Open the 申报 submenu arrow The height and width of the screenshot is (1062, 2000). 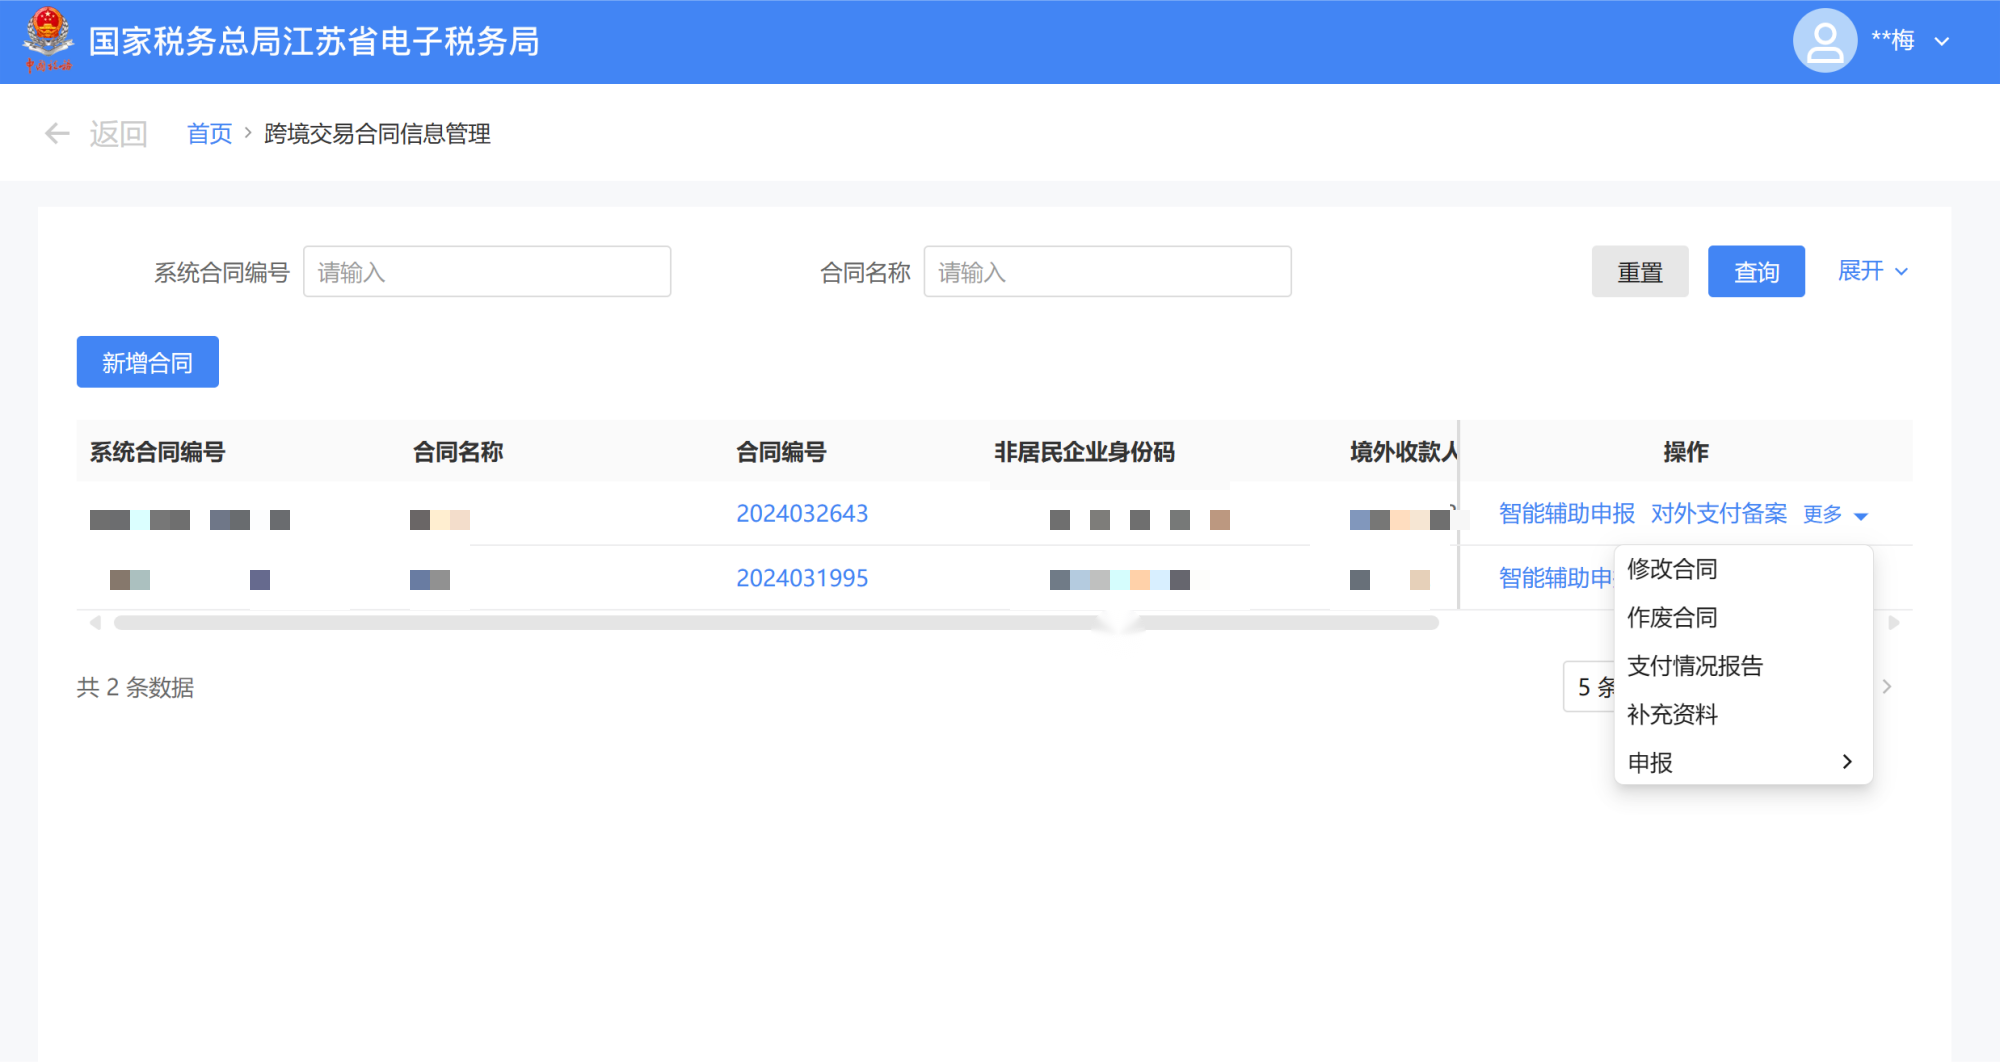tap(1846, 762)
